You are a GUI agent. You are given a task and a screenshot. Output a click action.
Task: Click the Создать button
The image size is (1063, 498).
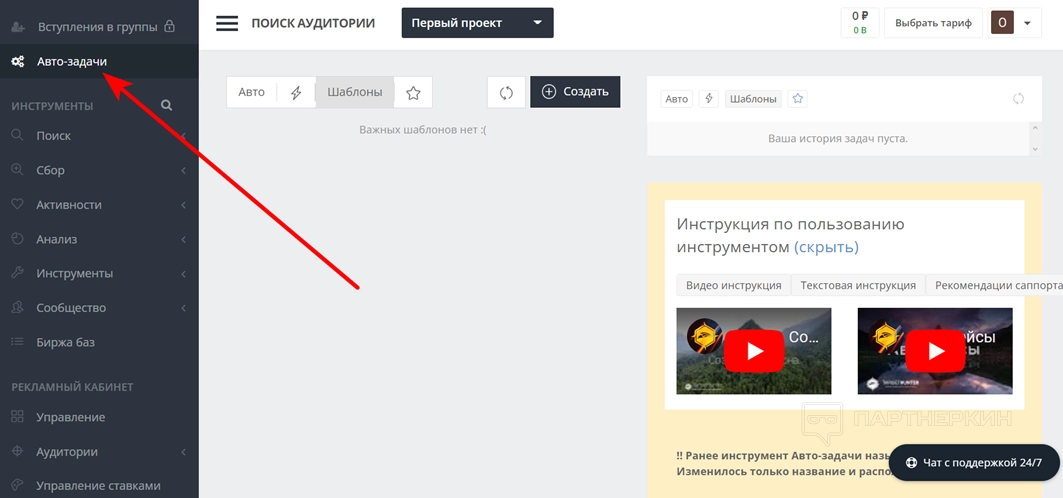point(575,92)
